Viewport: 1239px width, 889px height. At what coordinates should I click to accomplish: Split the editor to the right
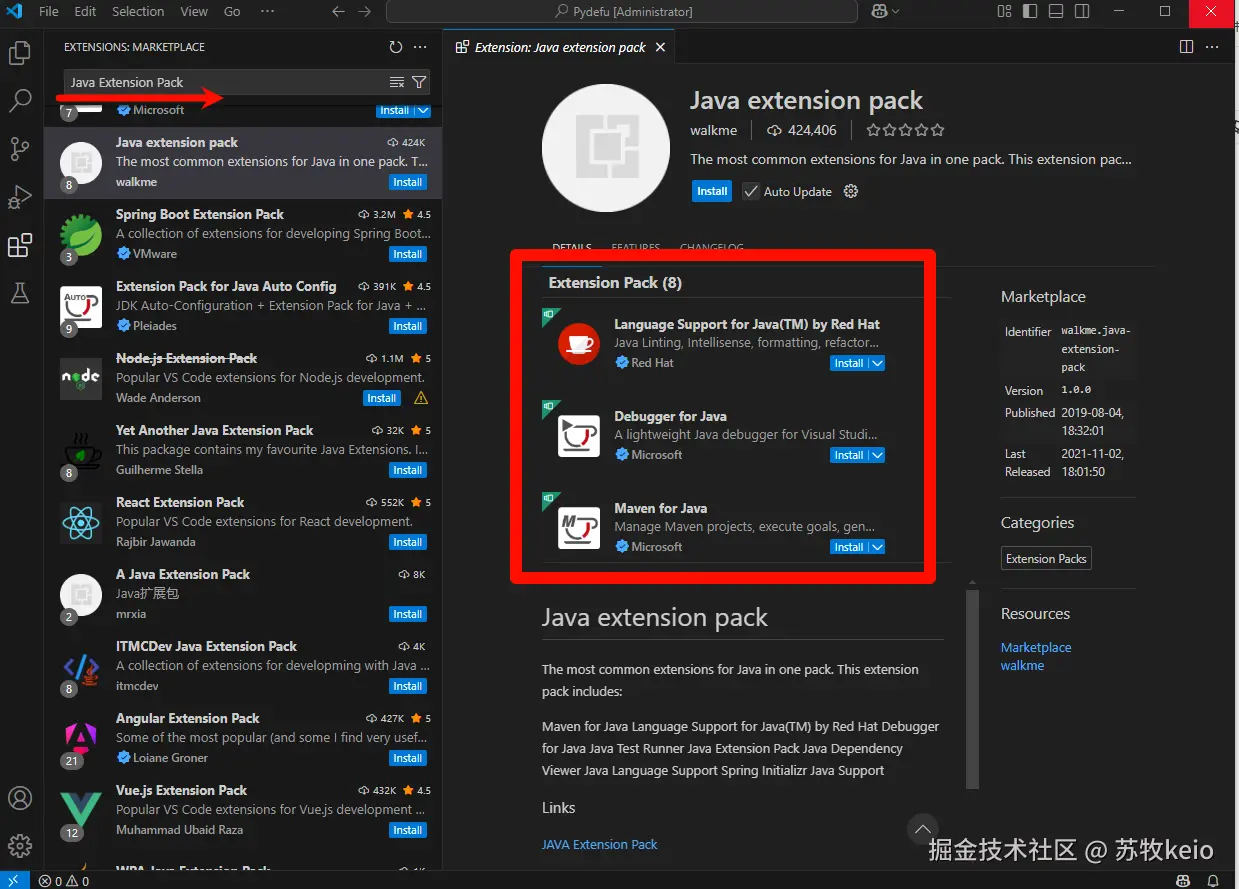1186,47
